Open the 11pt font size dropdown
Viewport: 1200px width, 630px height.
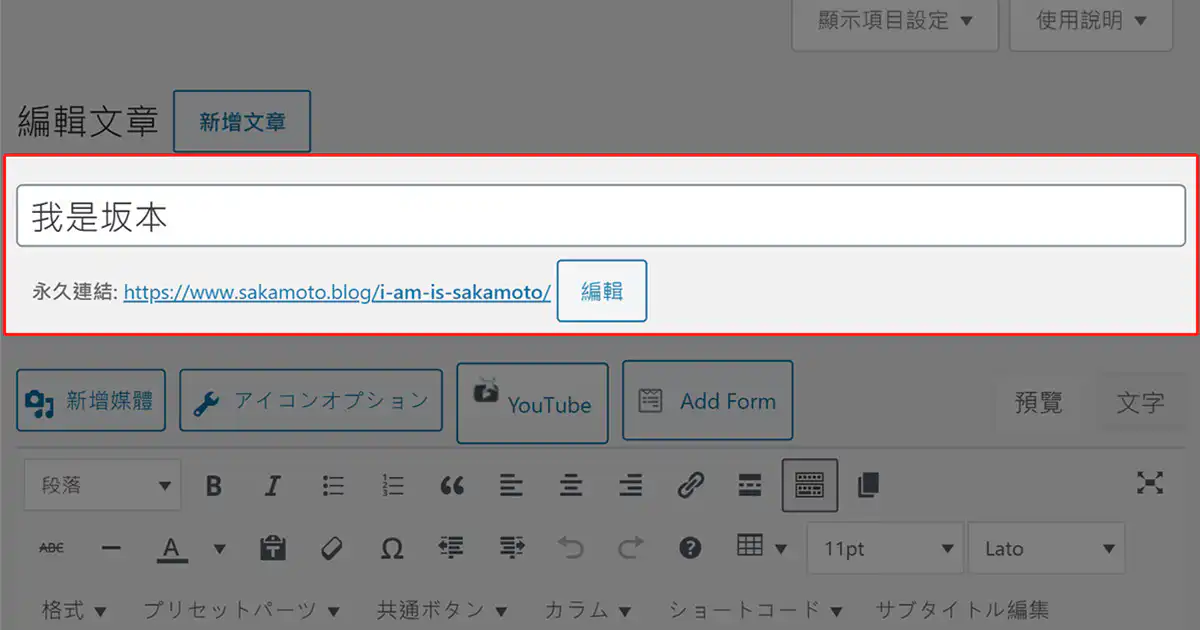(x=885, y=549)
